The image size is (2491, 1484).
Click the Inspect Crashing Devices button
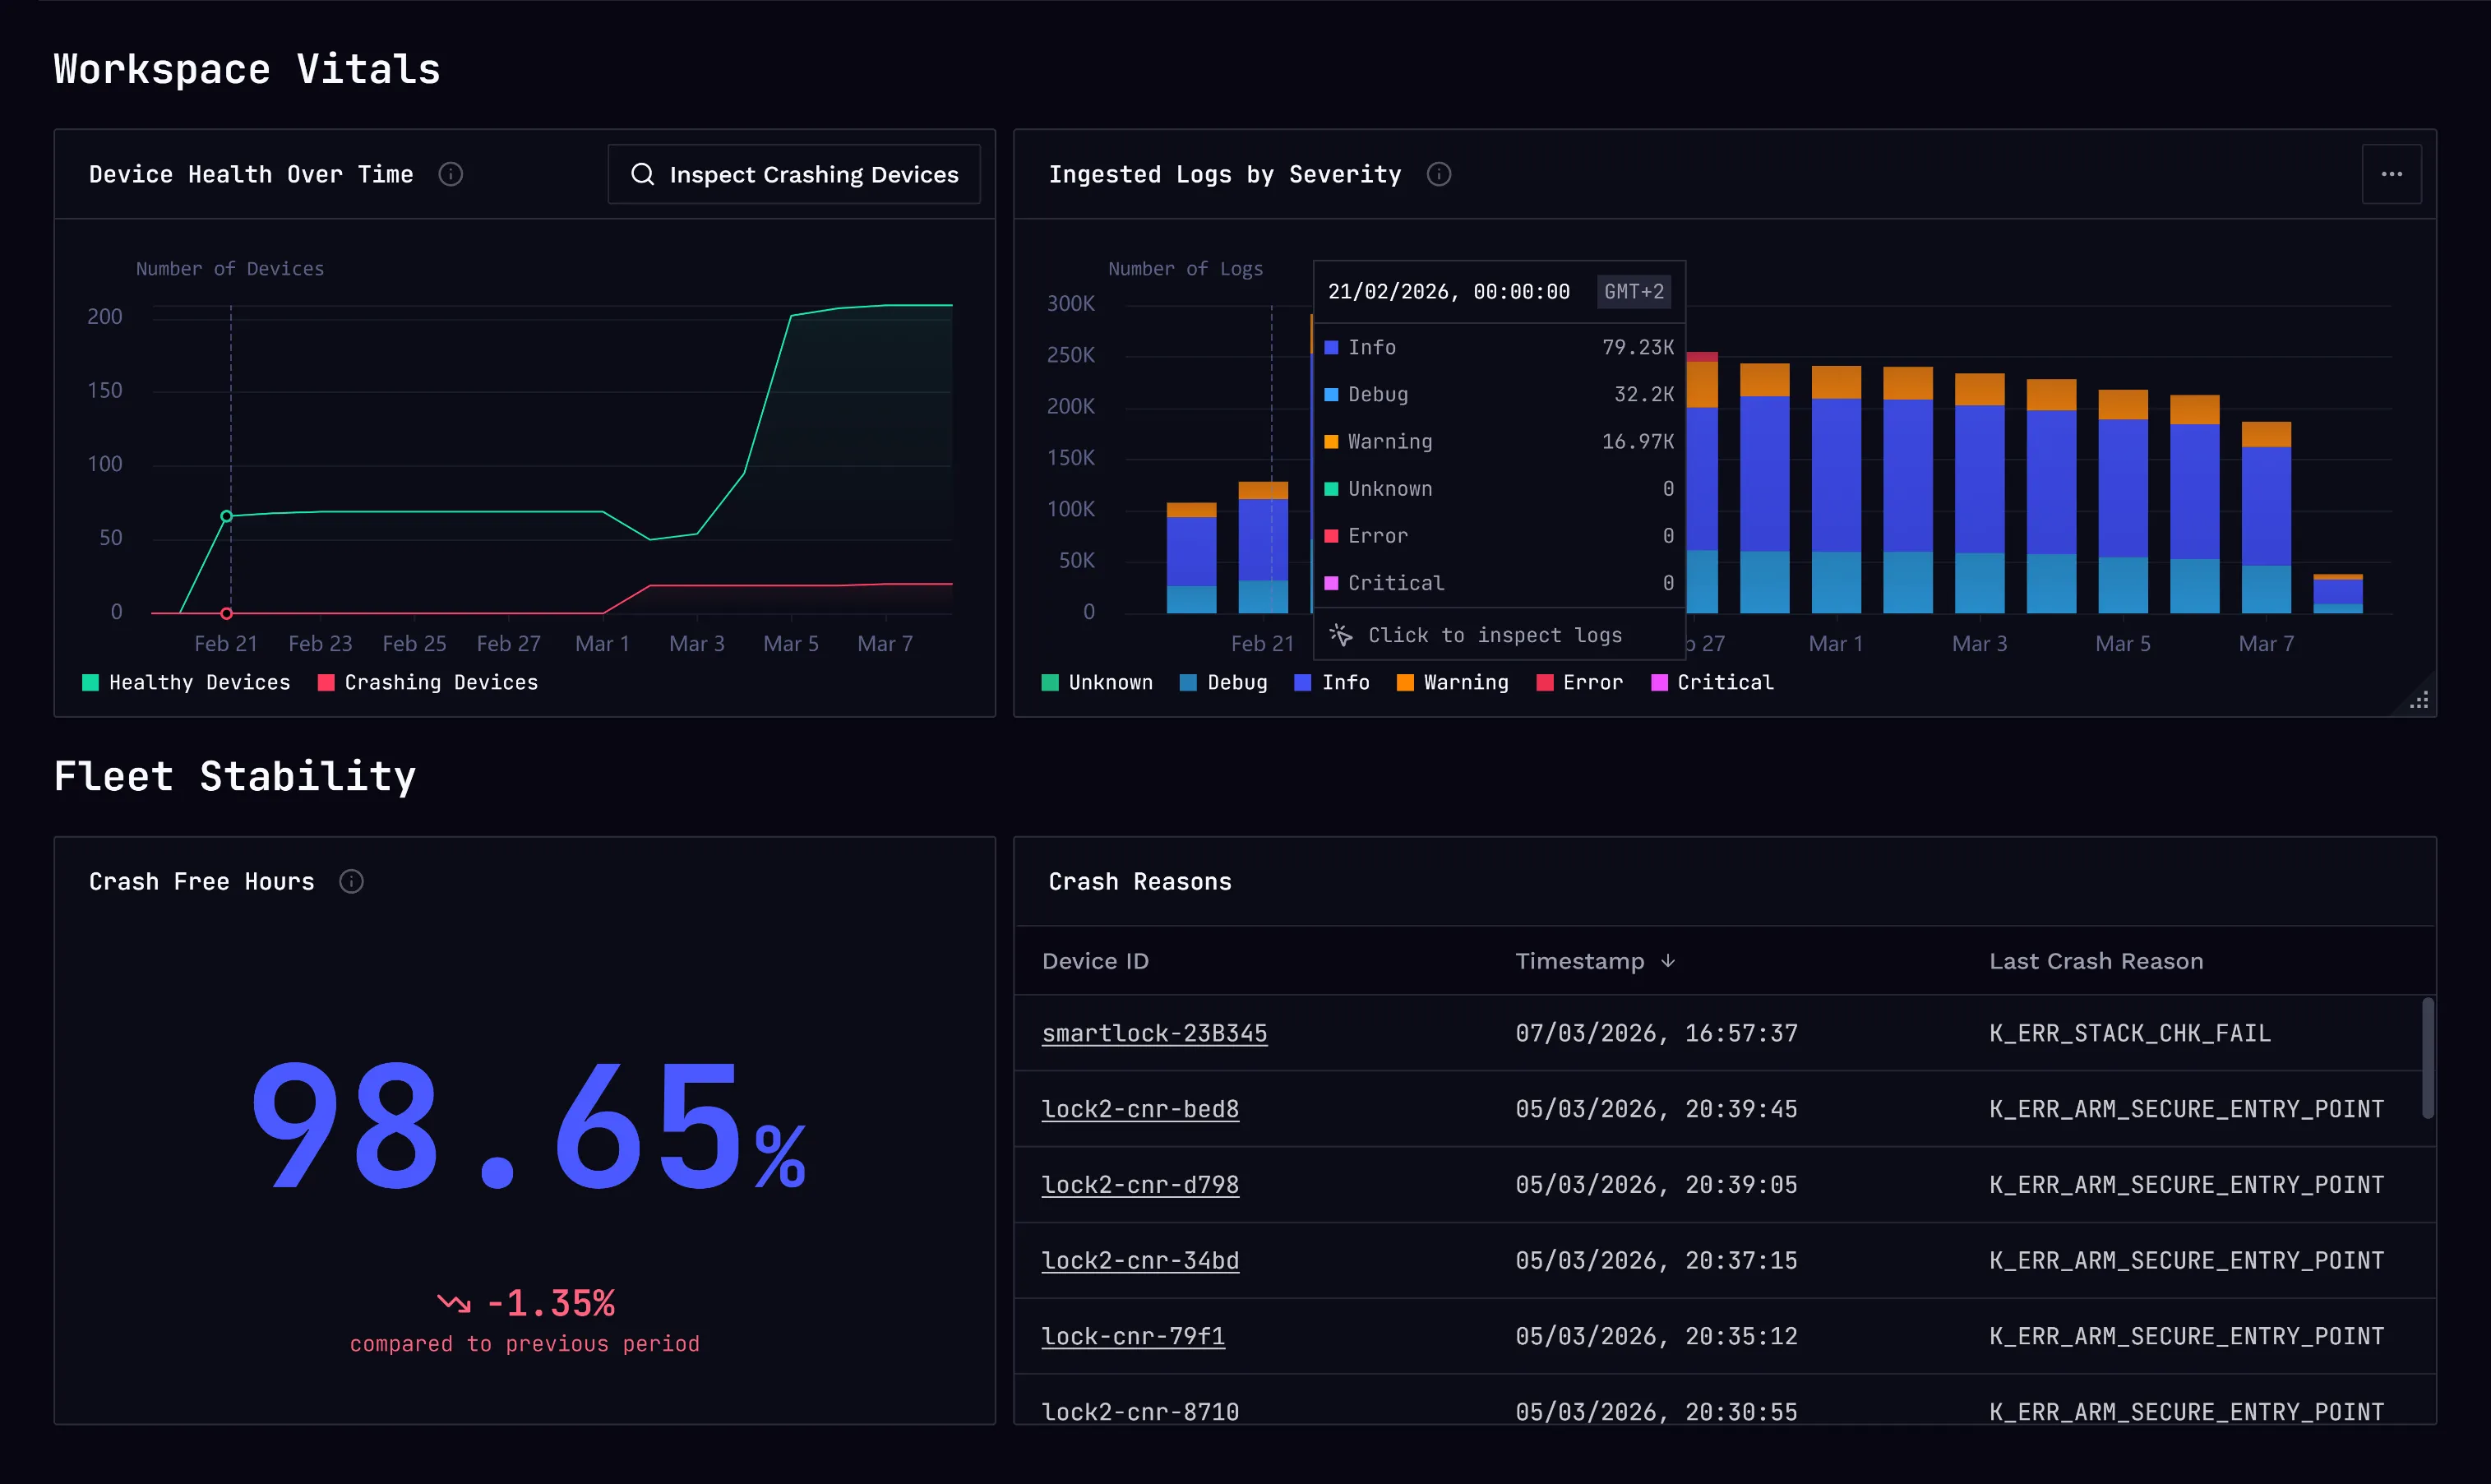tap(793, 174)
